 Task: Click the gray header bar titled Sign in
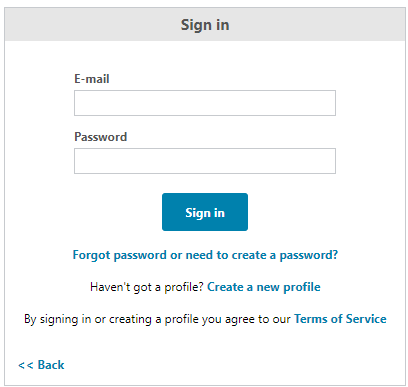pos(205,25)
